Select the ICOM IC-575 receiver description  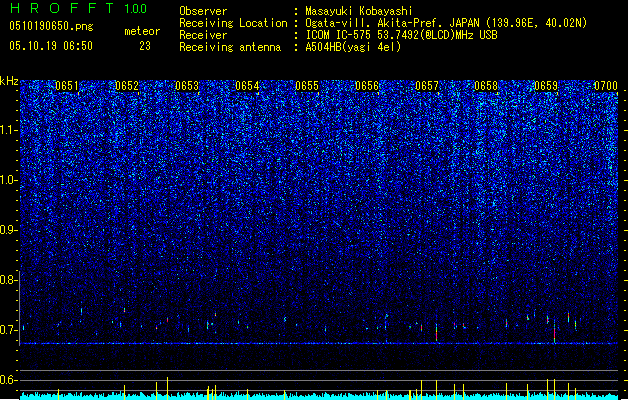(x=402, y=35)
